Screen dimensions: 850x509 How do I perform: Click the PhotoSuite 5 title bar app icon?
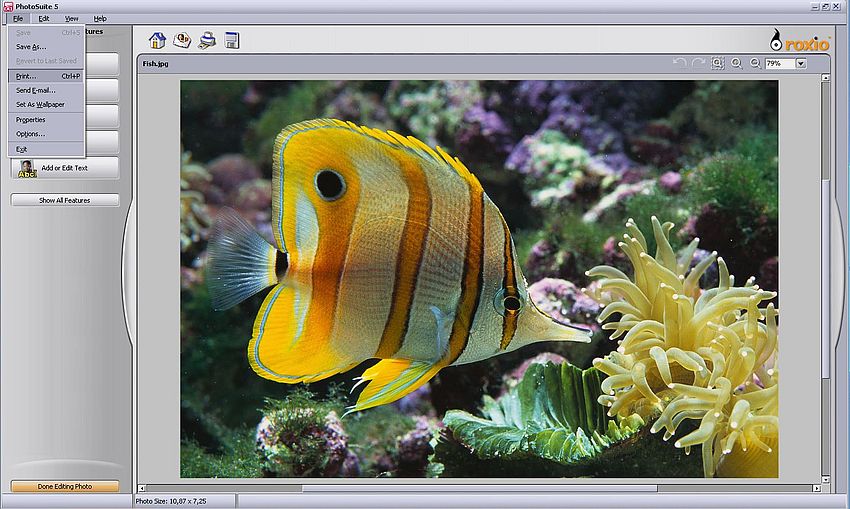[8, 7]
